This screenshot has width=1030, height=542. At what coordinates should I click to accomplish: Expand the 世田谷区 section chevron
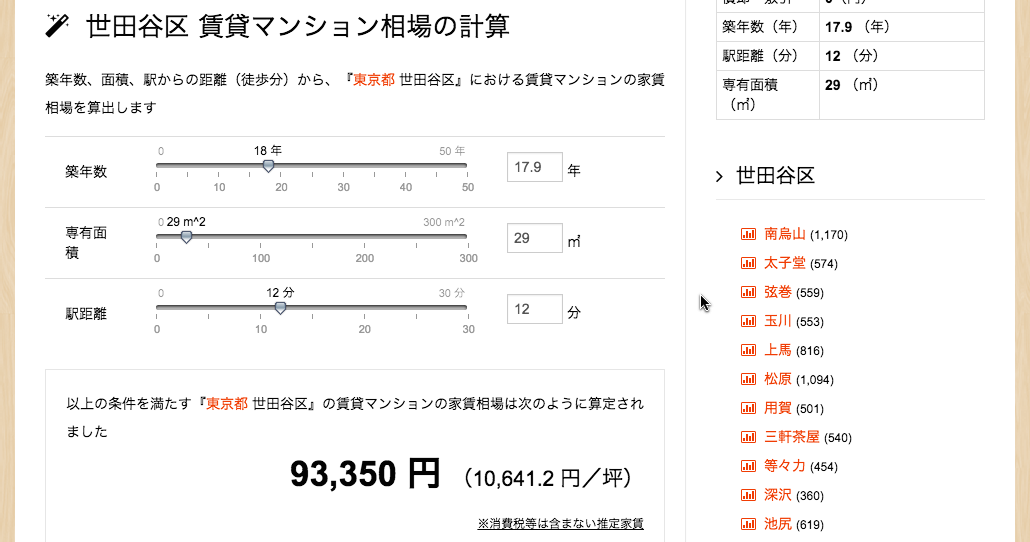pos(719,176)
